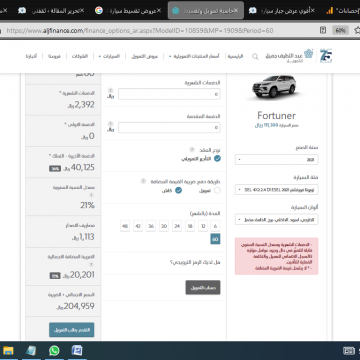This screenshot has width=360, height=360.
Task: Open the manufacturing year dropdown
Action: point(276,159)
